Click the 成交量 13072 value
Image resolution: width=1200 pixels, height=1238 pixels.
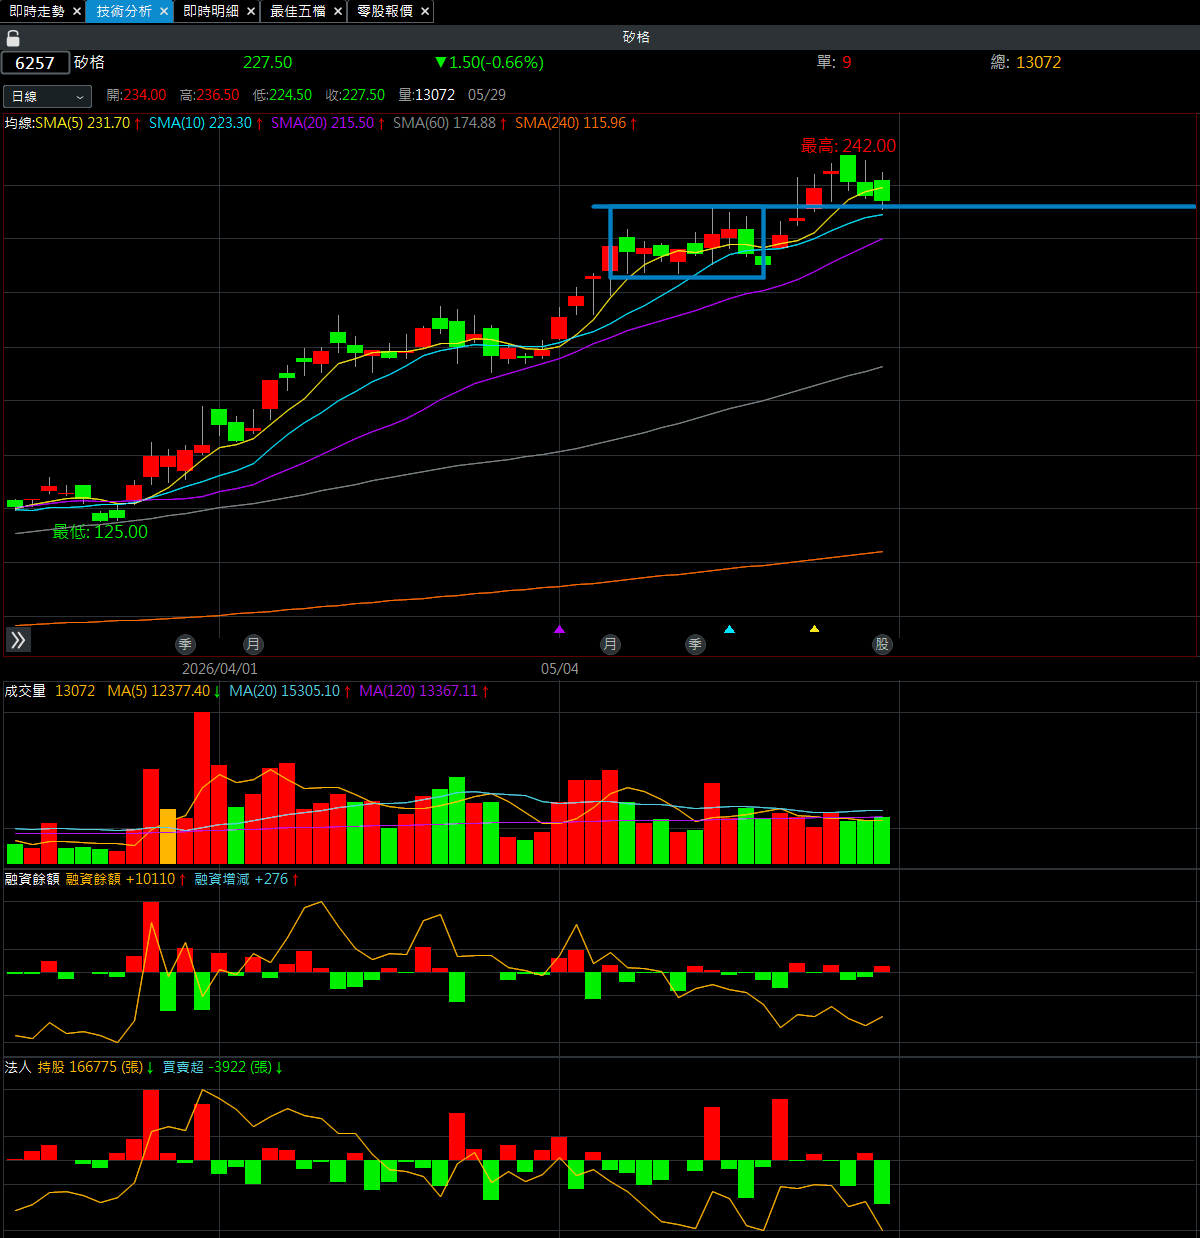click(x=75, y=691)
